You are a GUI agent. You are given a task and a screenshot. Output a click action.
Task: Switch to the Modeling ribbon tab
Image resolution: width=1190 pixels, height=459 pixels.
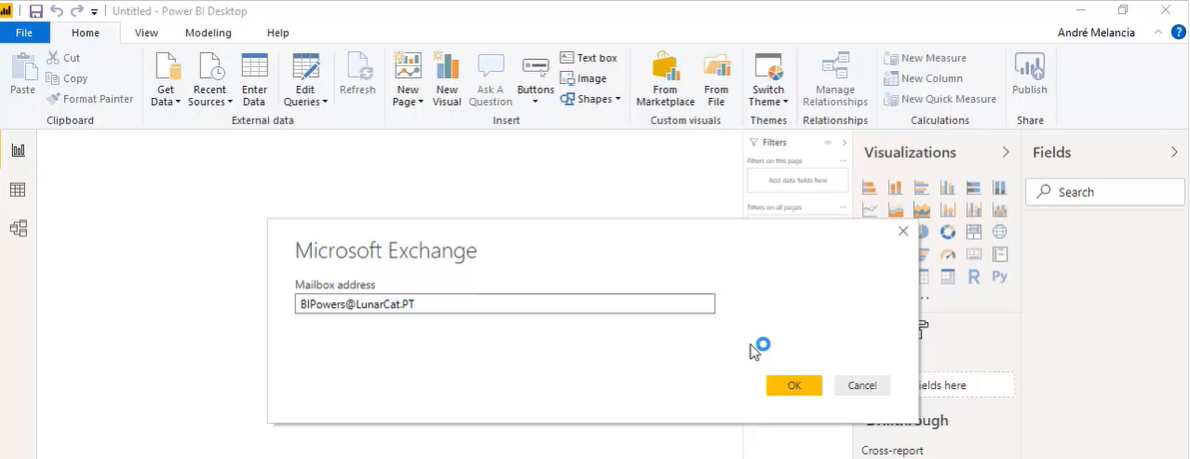(x=209, y=33)
